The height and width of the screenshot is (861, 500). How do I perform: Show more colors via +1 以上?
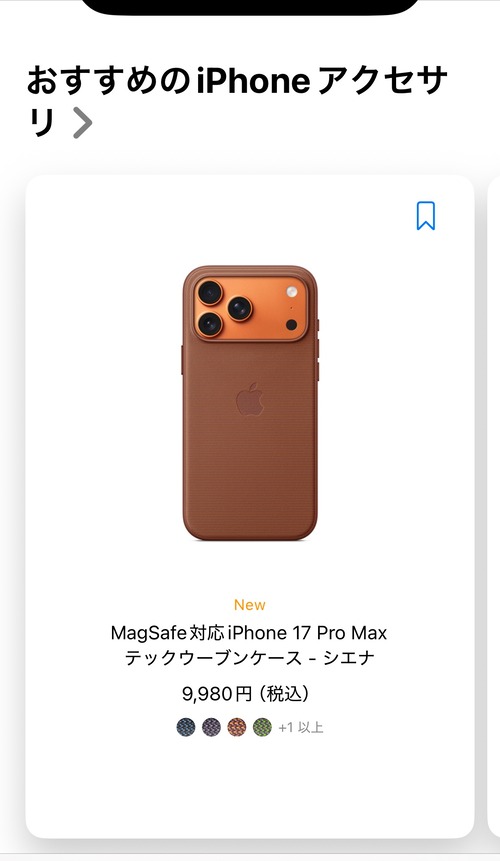(x=301, y=728)
